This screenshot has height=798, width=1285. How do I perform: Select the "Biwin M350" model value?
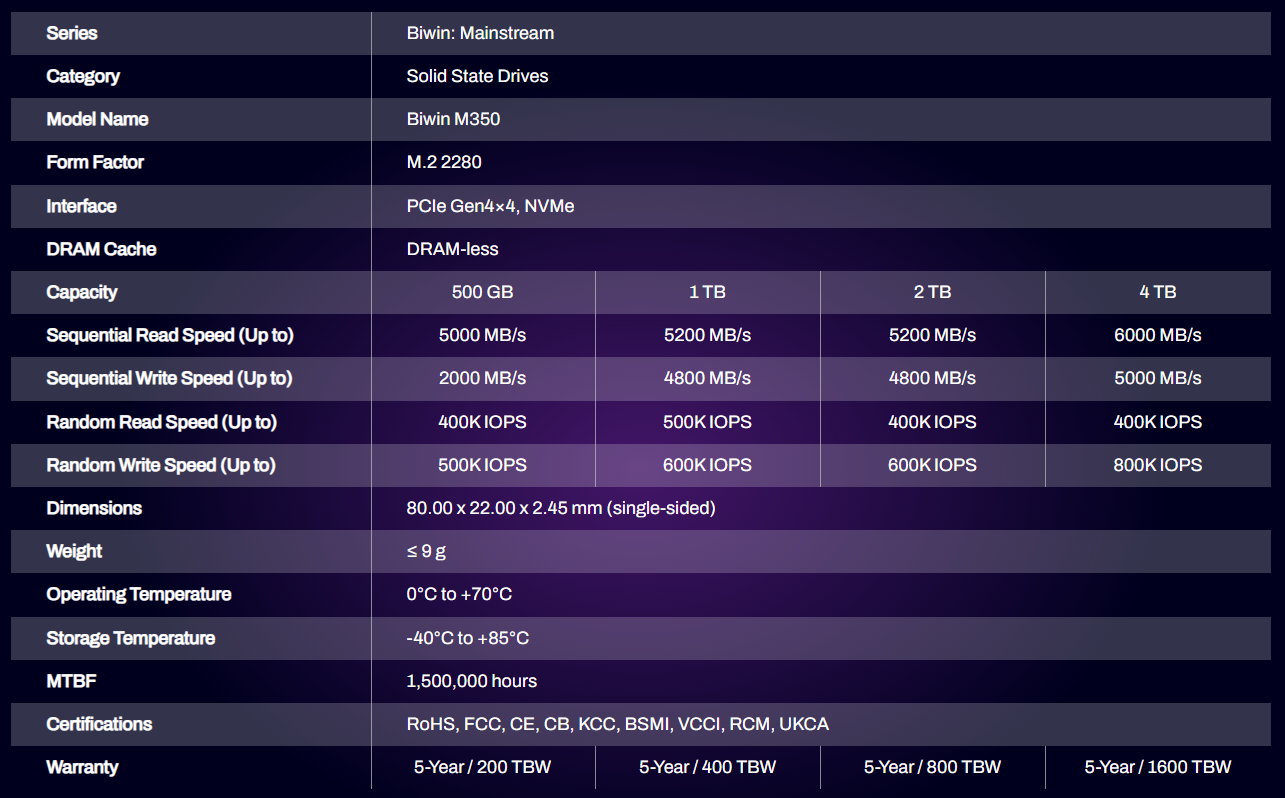pyautogui.click(x=453, y=119)
